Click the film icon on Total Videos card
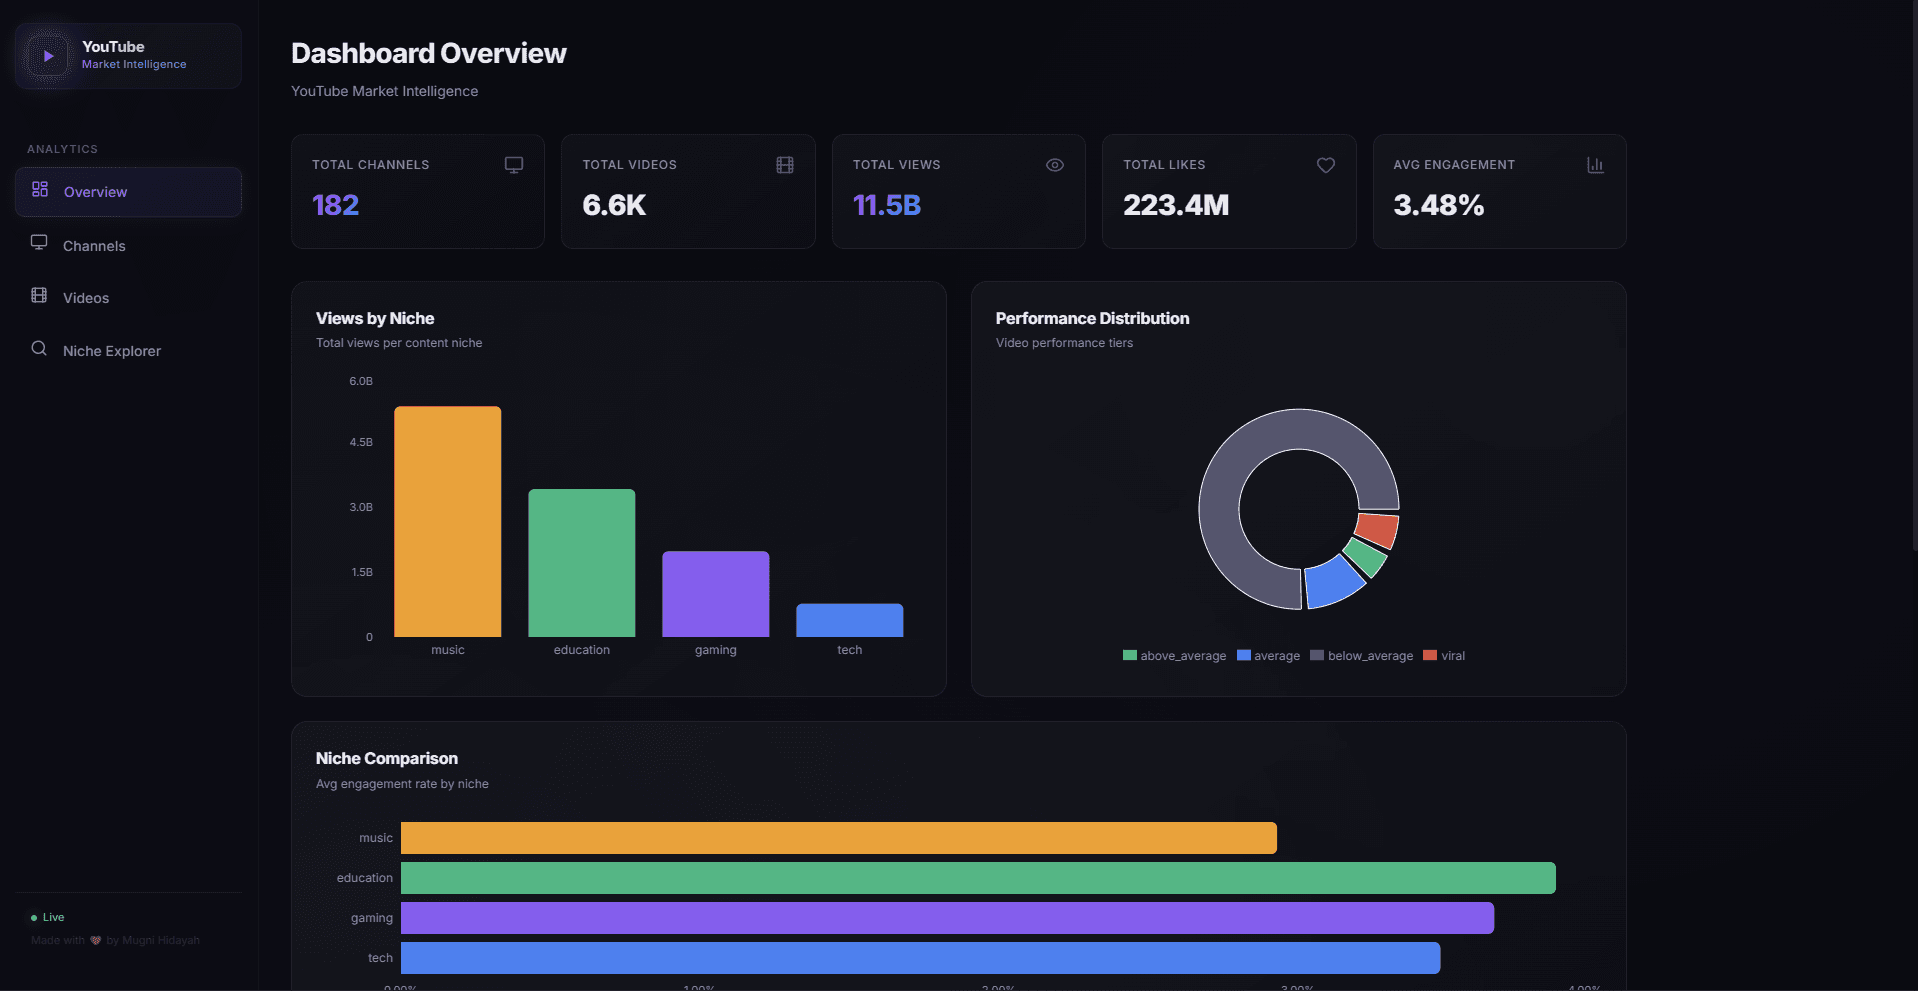 tap(785, 165)
